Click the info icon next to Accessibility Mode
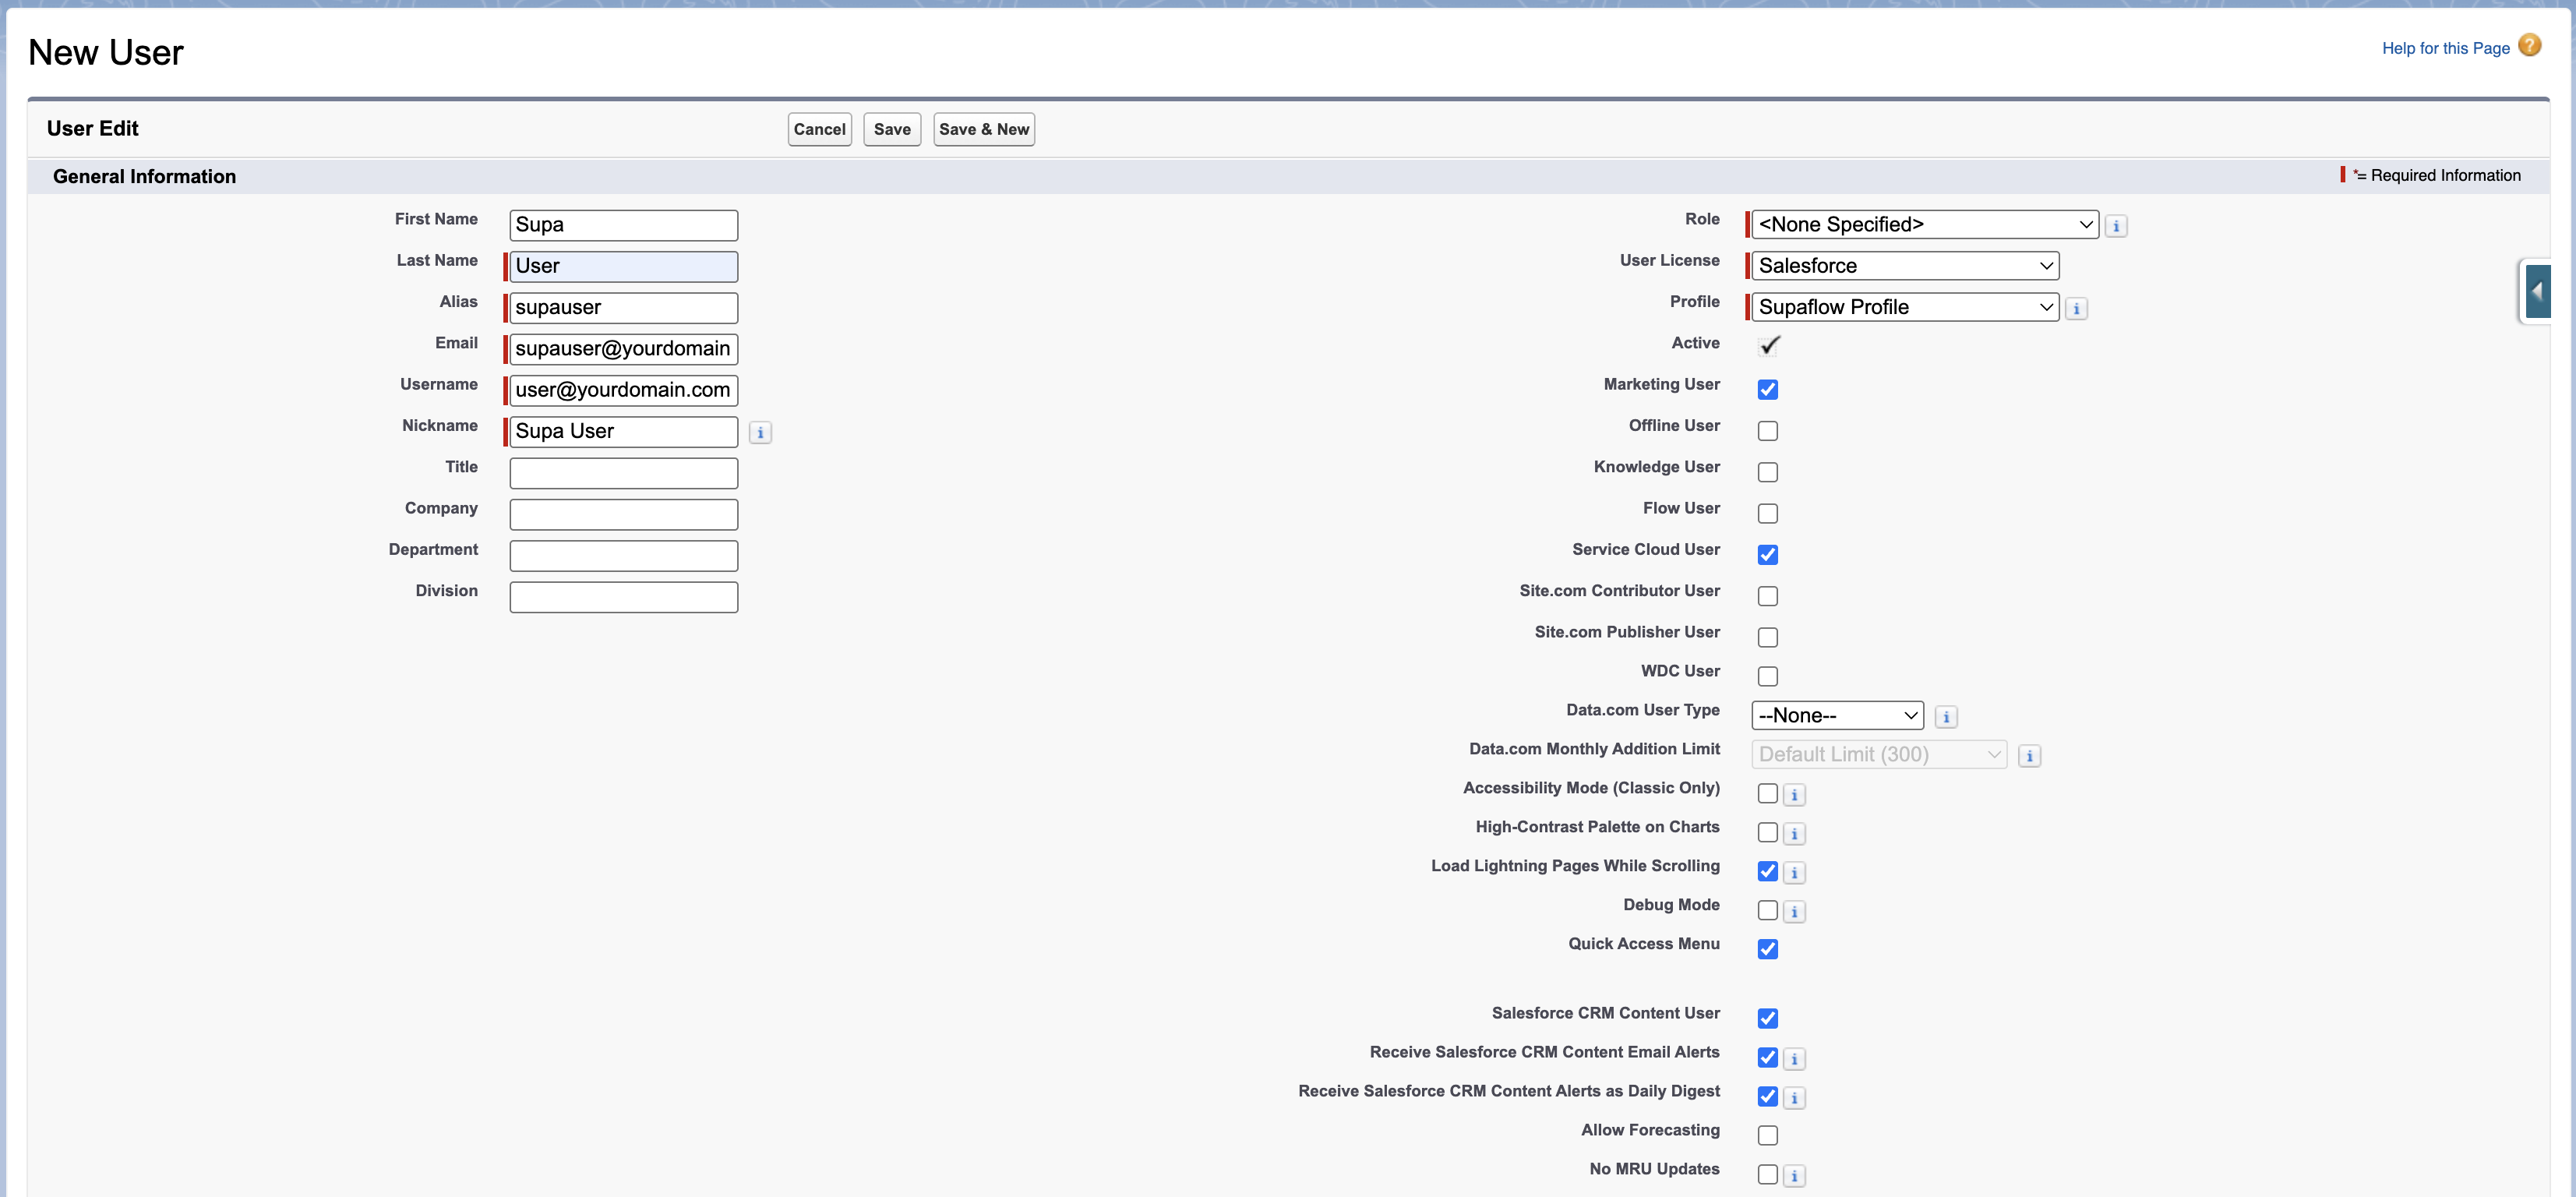Screen dimensions: 2576x1197 (x=1794, y=795)
